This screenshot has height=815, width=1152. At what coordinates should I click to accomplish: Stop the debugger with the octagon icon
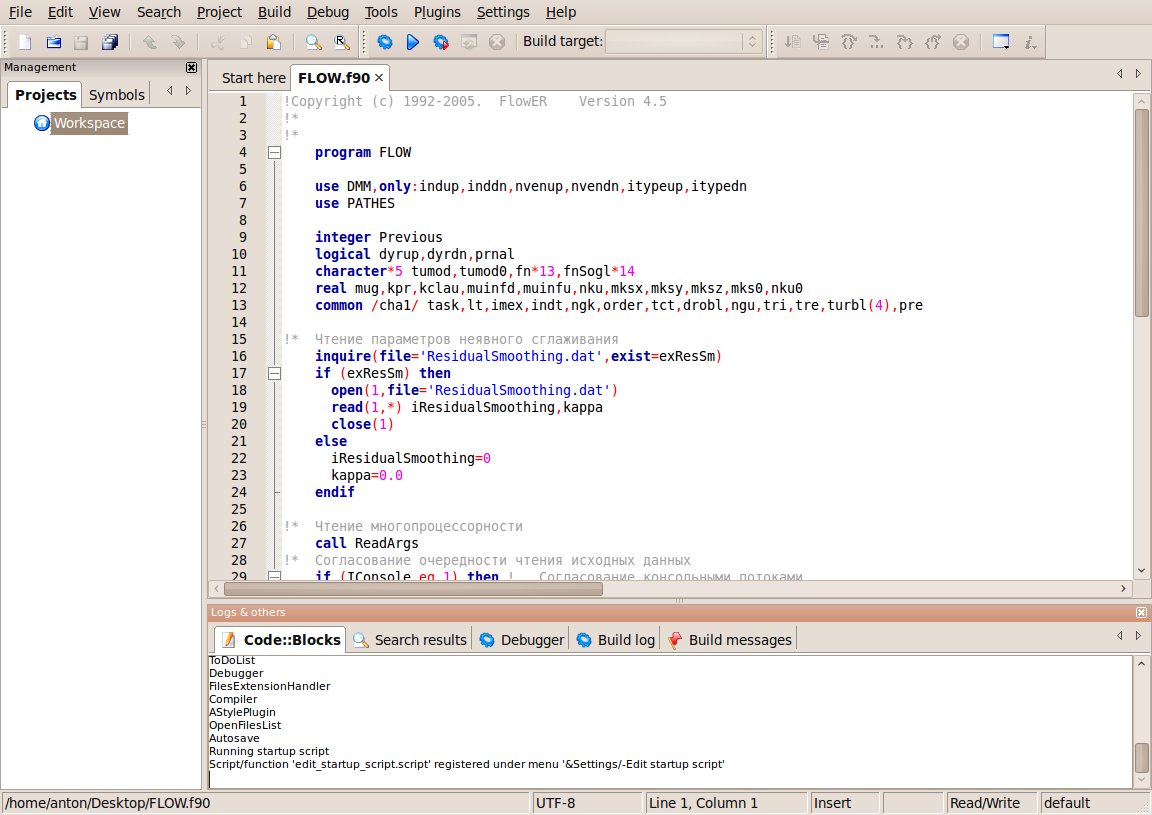961,42
